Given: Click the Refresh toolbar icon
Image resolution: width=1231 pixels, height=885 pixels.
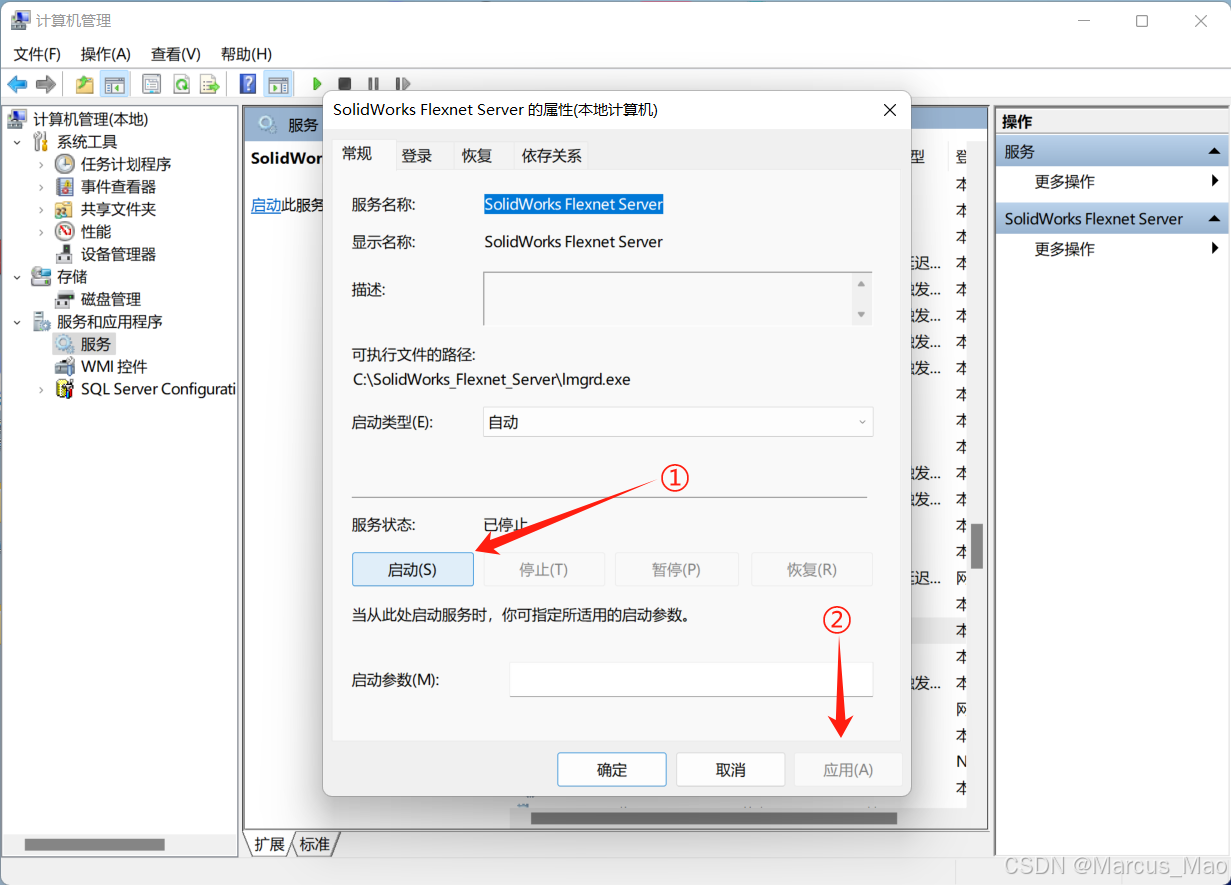Looking at the screenshot, I should click(x=181, y=84).
